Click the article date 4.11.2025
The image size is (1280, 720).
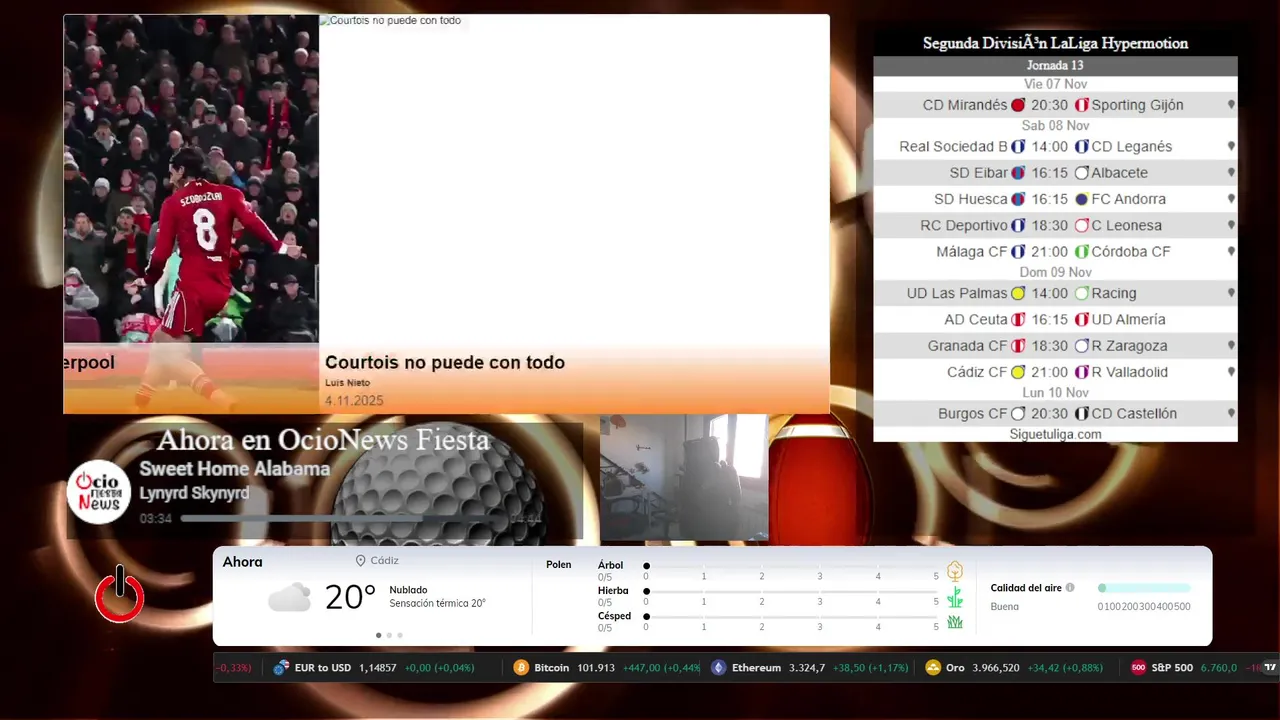click(x=354, y=401)
